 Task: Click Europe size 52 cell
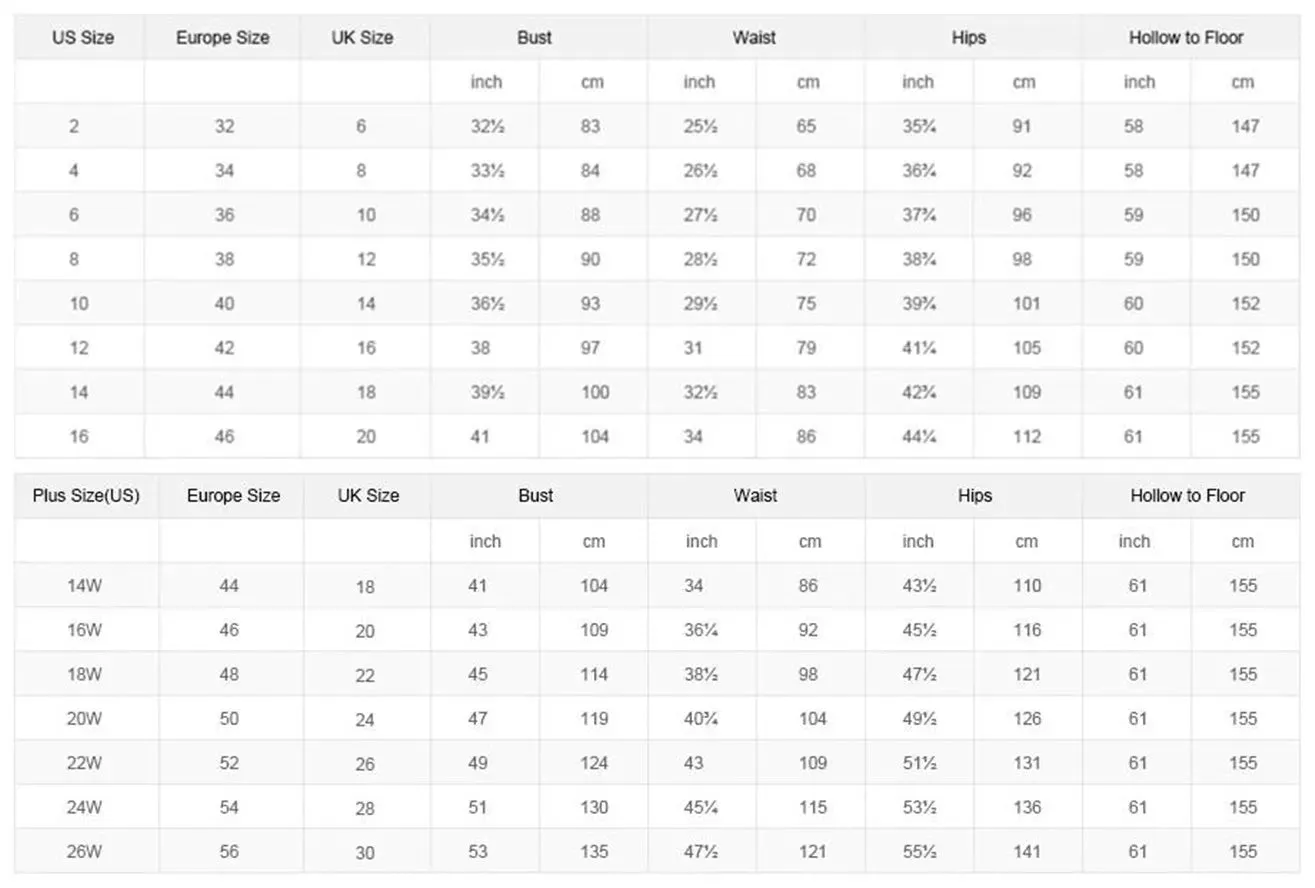pyautogui.click(x=229, y=763)
